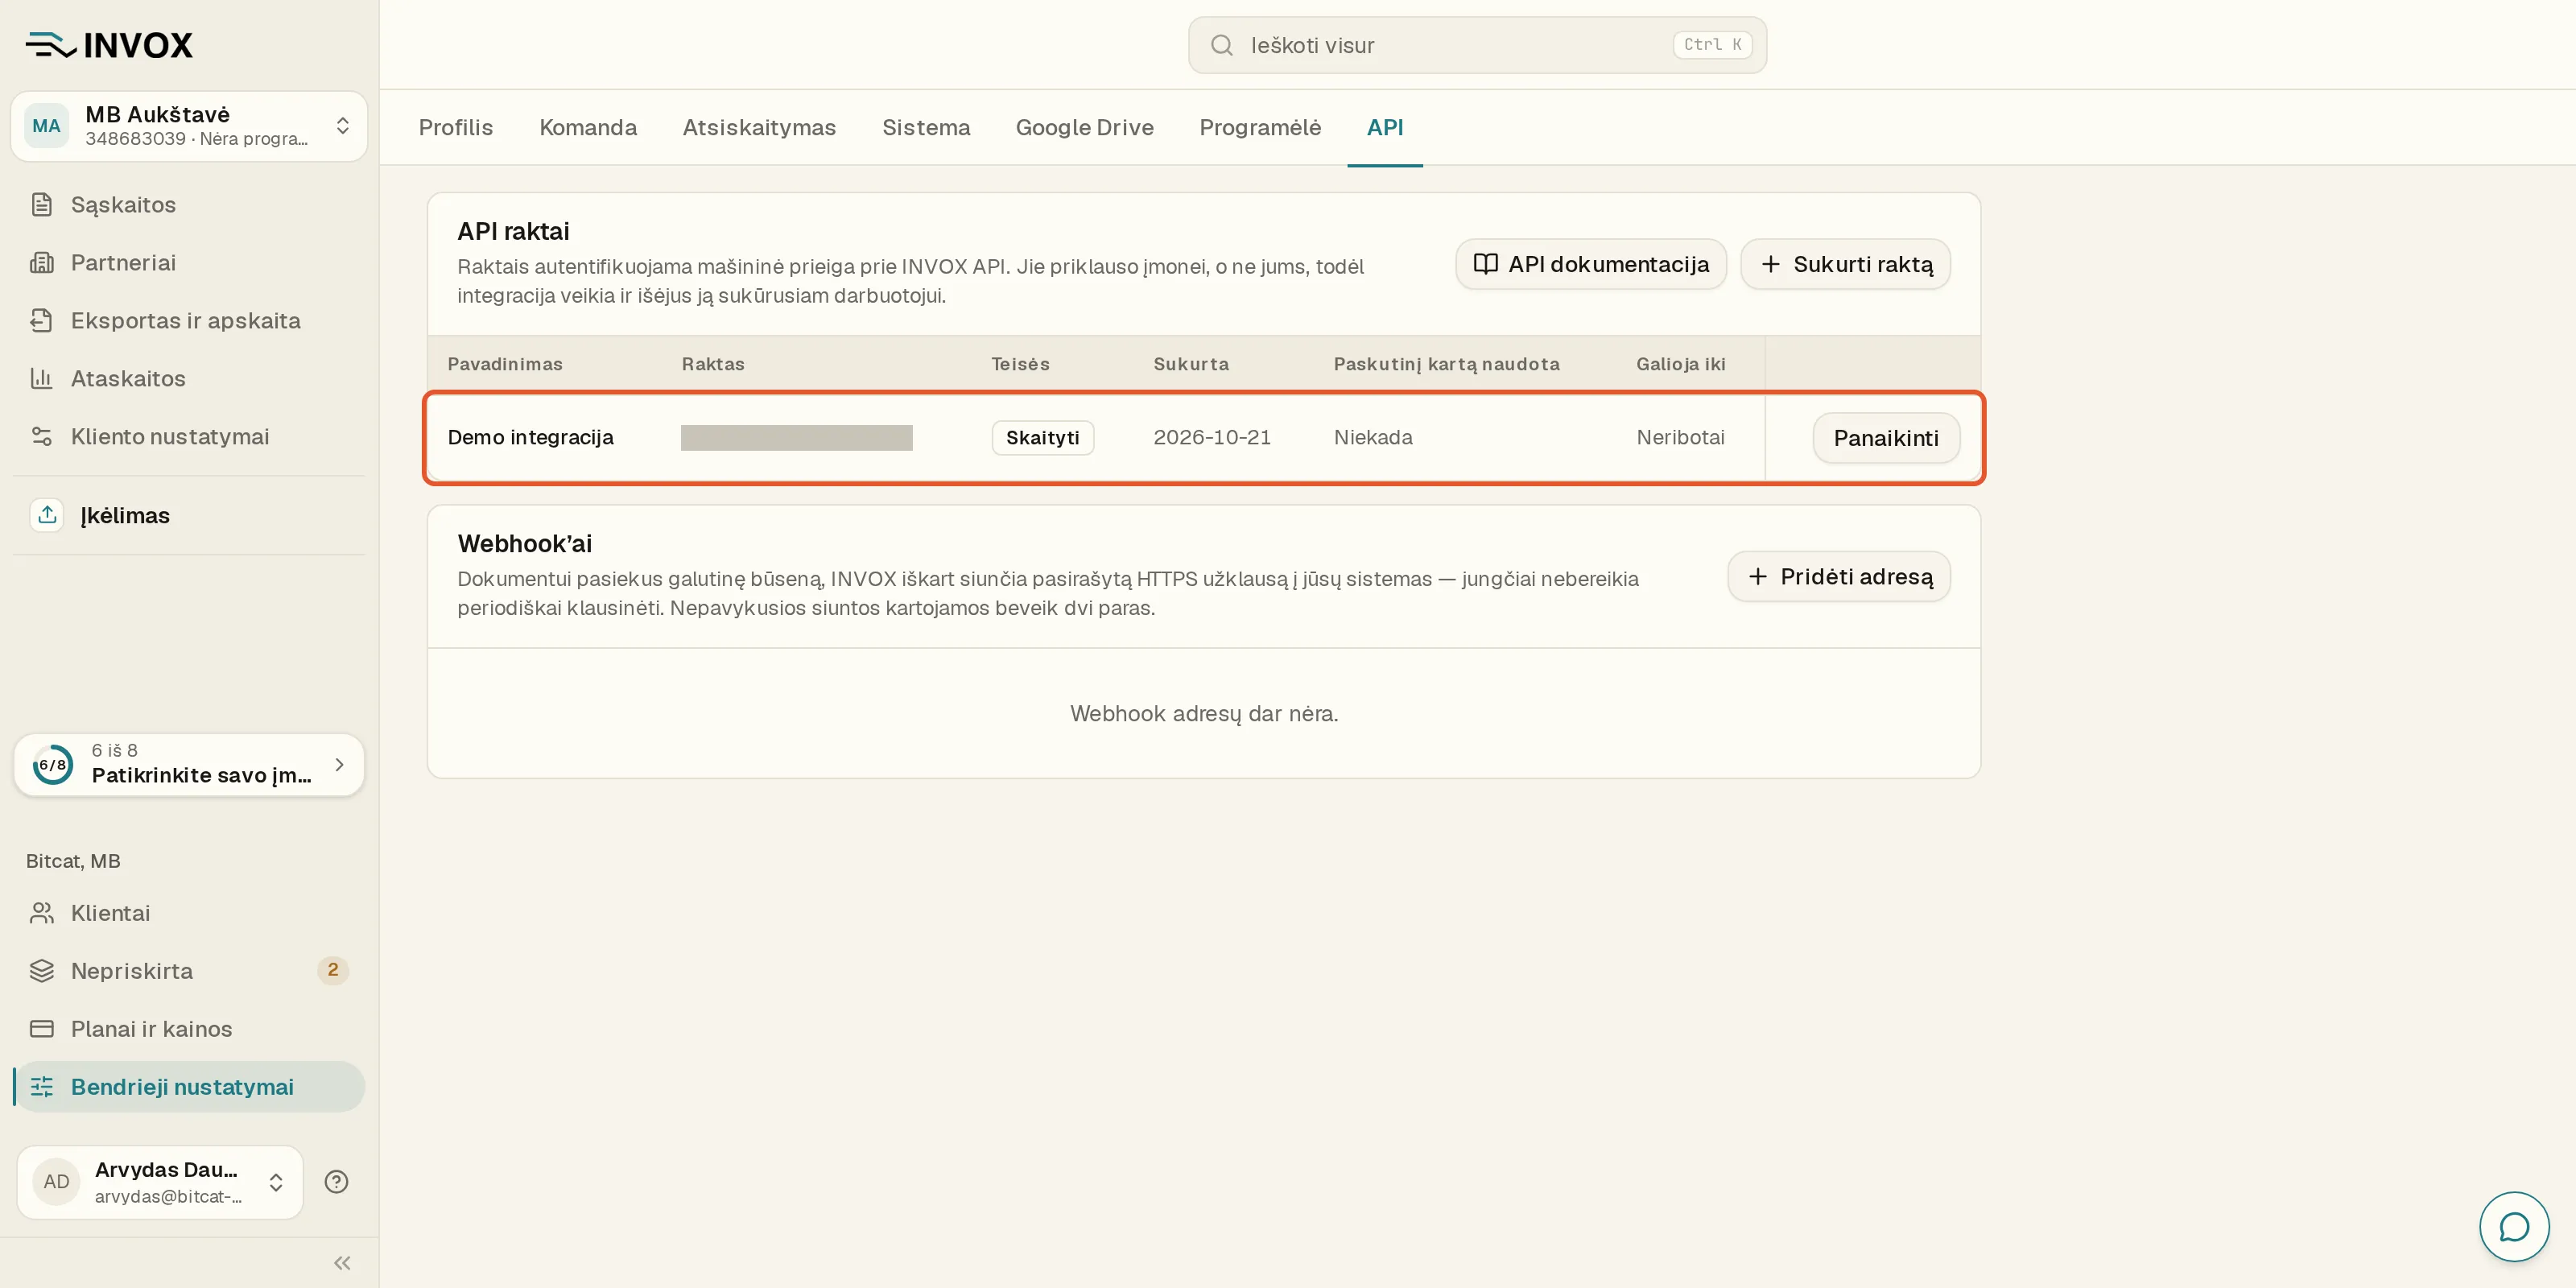Click the masked API key value
Image resolution: width=2576 pixels, height=1288 pixels.
[796, 438]
